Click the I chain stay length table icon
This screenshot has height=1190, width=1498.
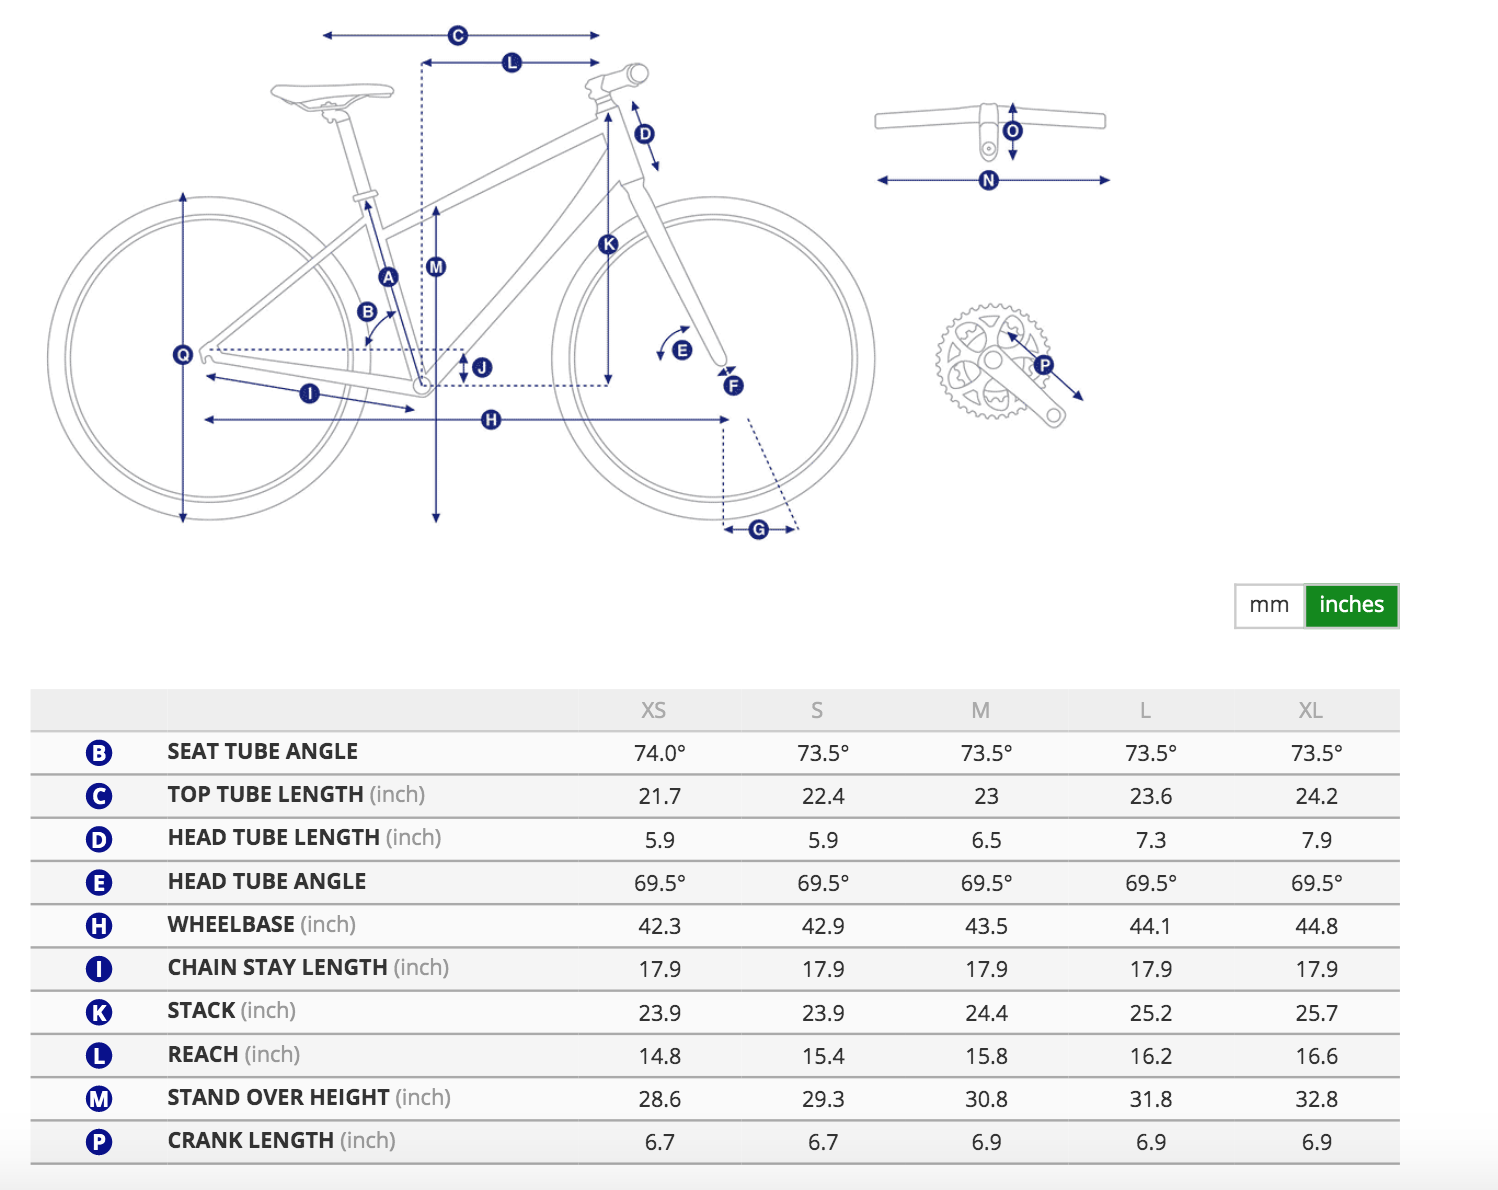(99, 969)
